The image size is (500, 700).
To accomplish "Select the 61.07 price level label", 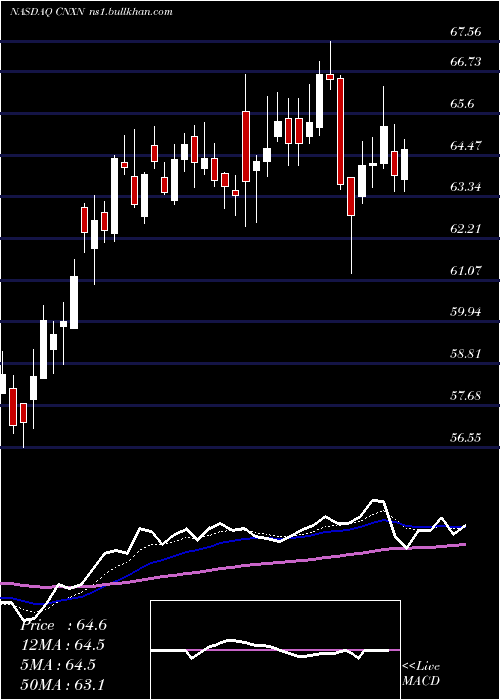I will [x=466, y=270].
